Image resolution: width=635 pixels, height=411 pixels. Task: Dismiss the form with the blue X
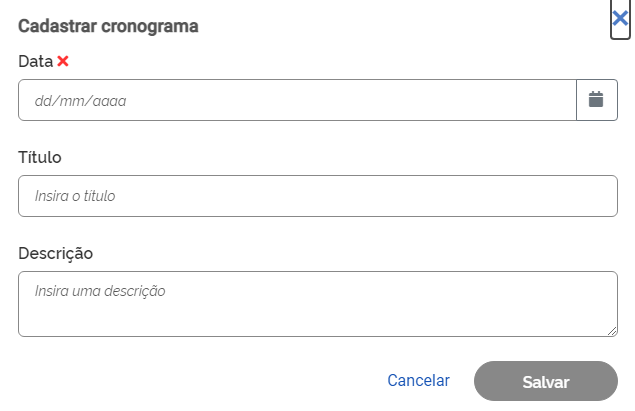tap(620, 18)
